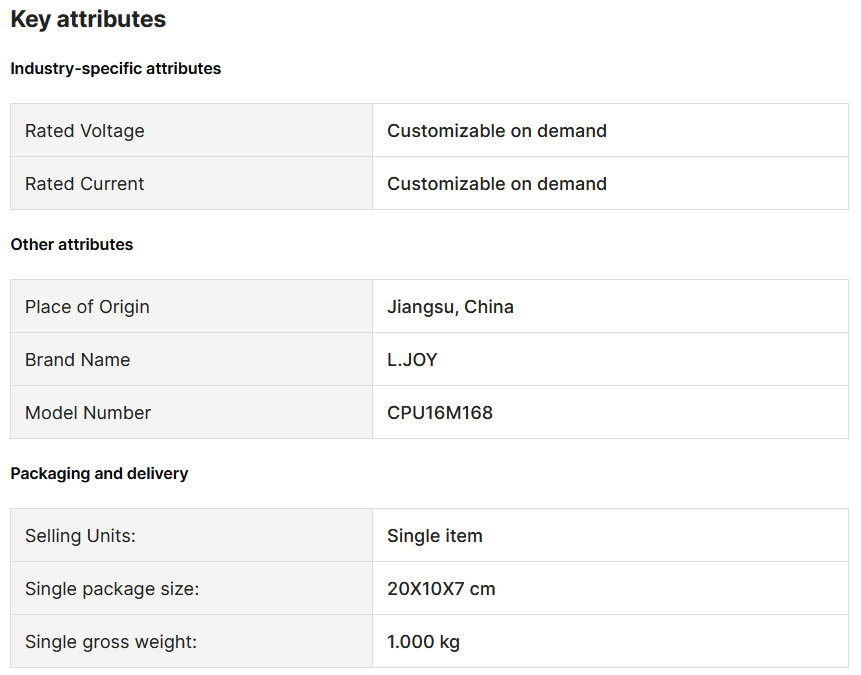Click the L.JOY brand value
The width and height of the screenshot is (861, 675).
coord(412,360)
